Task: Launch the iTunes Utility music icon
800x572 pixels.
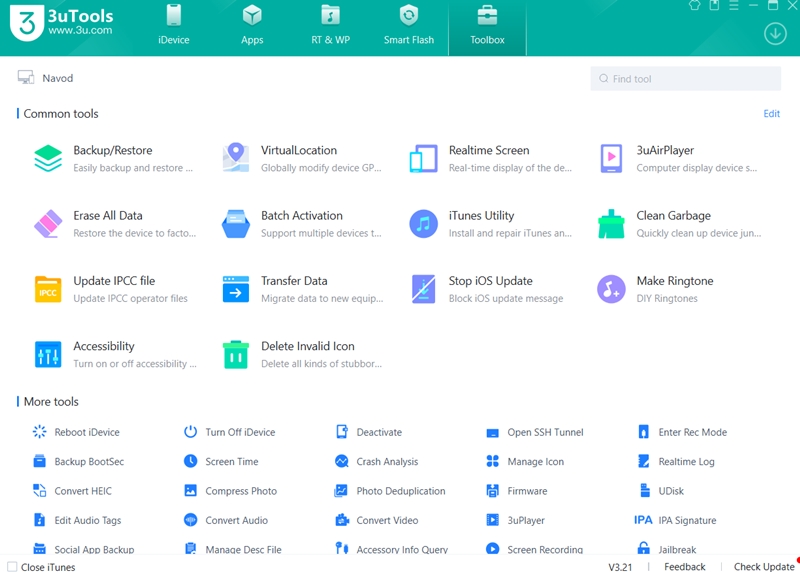Action: point(423,223)
